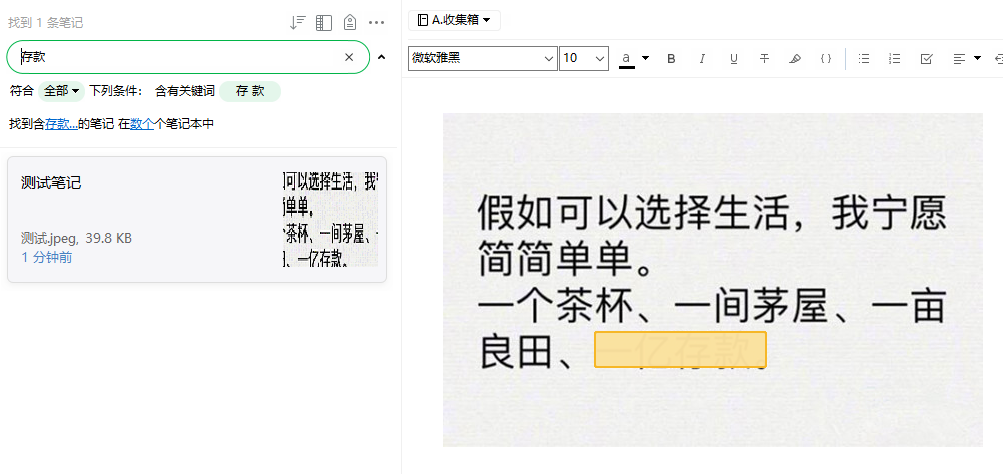Click the note preview thumbnail image
The image size is (1003, 474).
(x=330, y=218)
